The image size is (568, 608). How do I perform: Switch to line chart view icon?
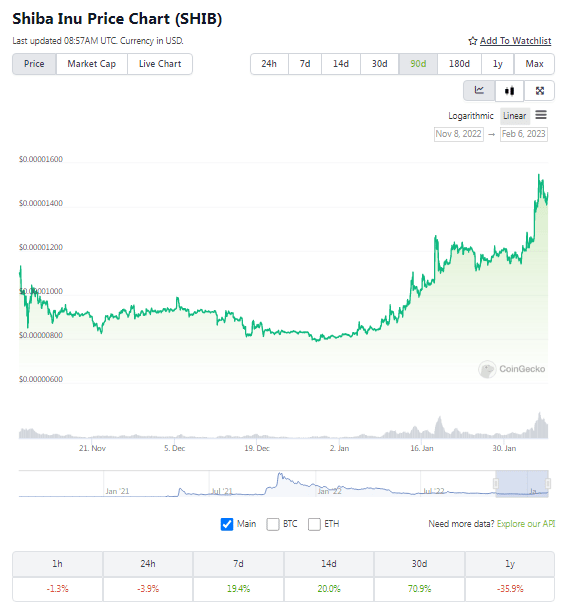tap(479, 90)
